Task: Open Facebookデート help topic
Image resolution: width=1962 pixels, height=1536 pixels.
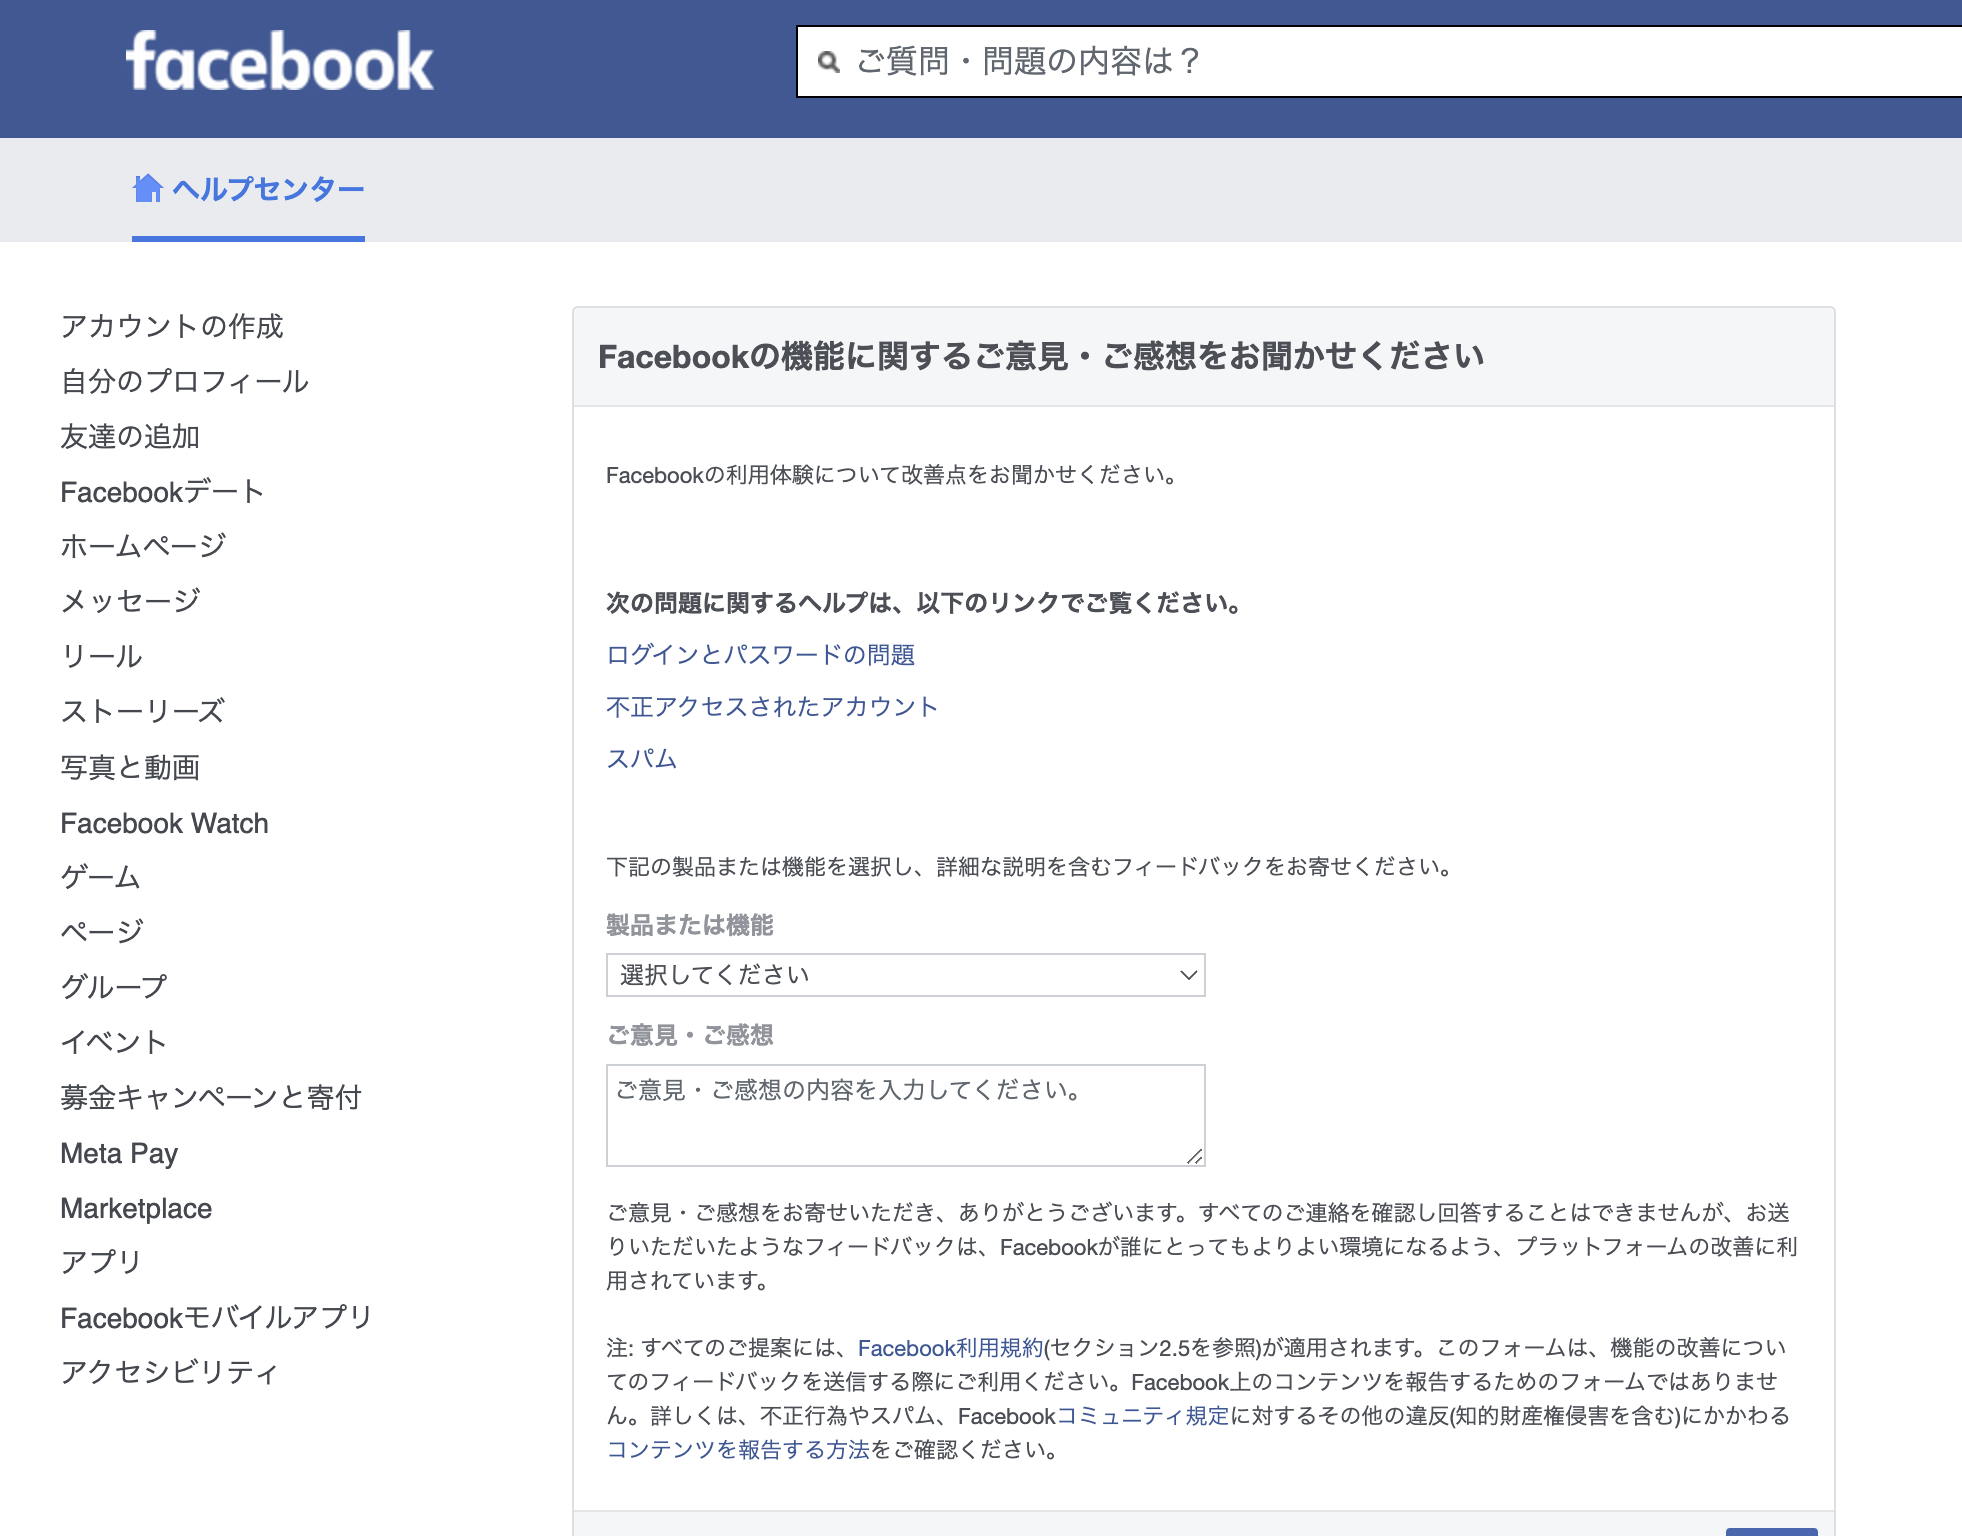Action: pos(162,491)
